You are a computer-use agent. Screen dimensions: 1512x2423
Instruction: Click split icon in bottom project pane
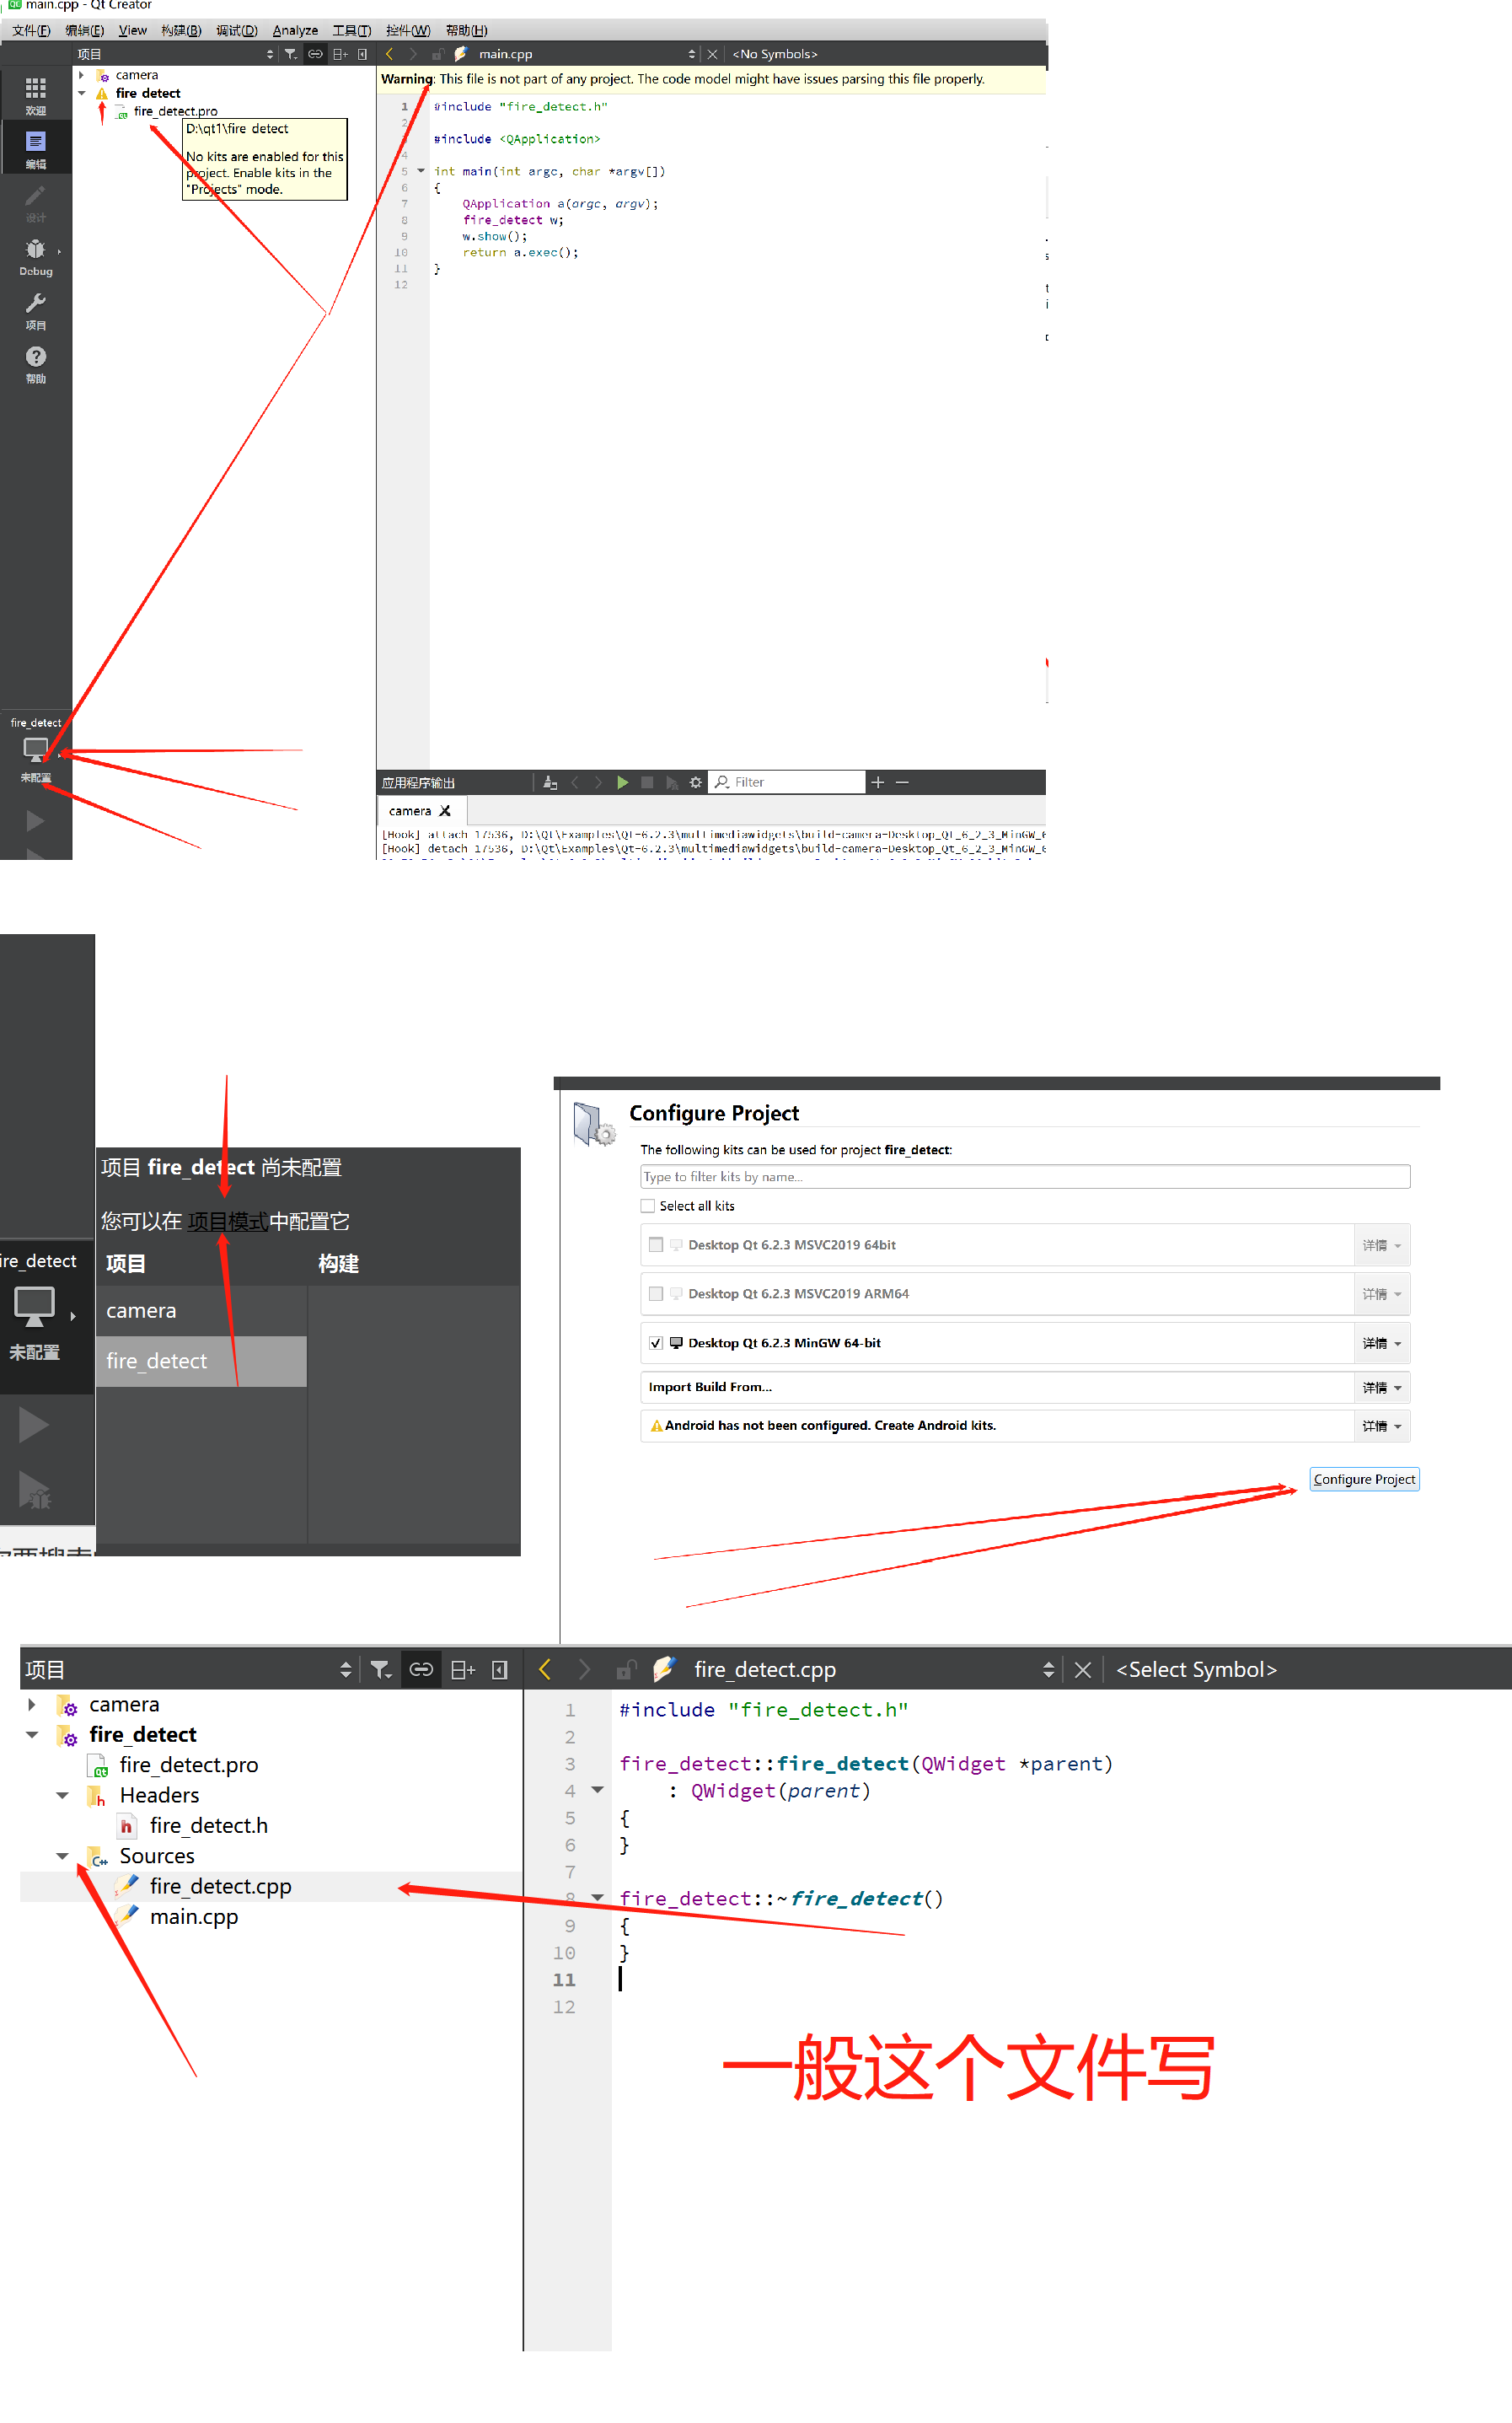(x=462, y=1669)
